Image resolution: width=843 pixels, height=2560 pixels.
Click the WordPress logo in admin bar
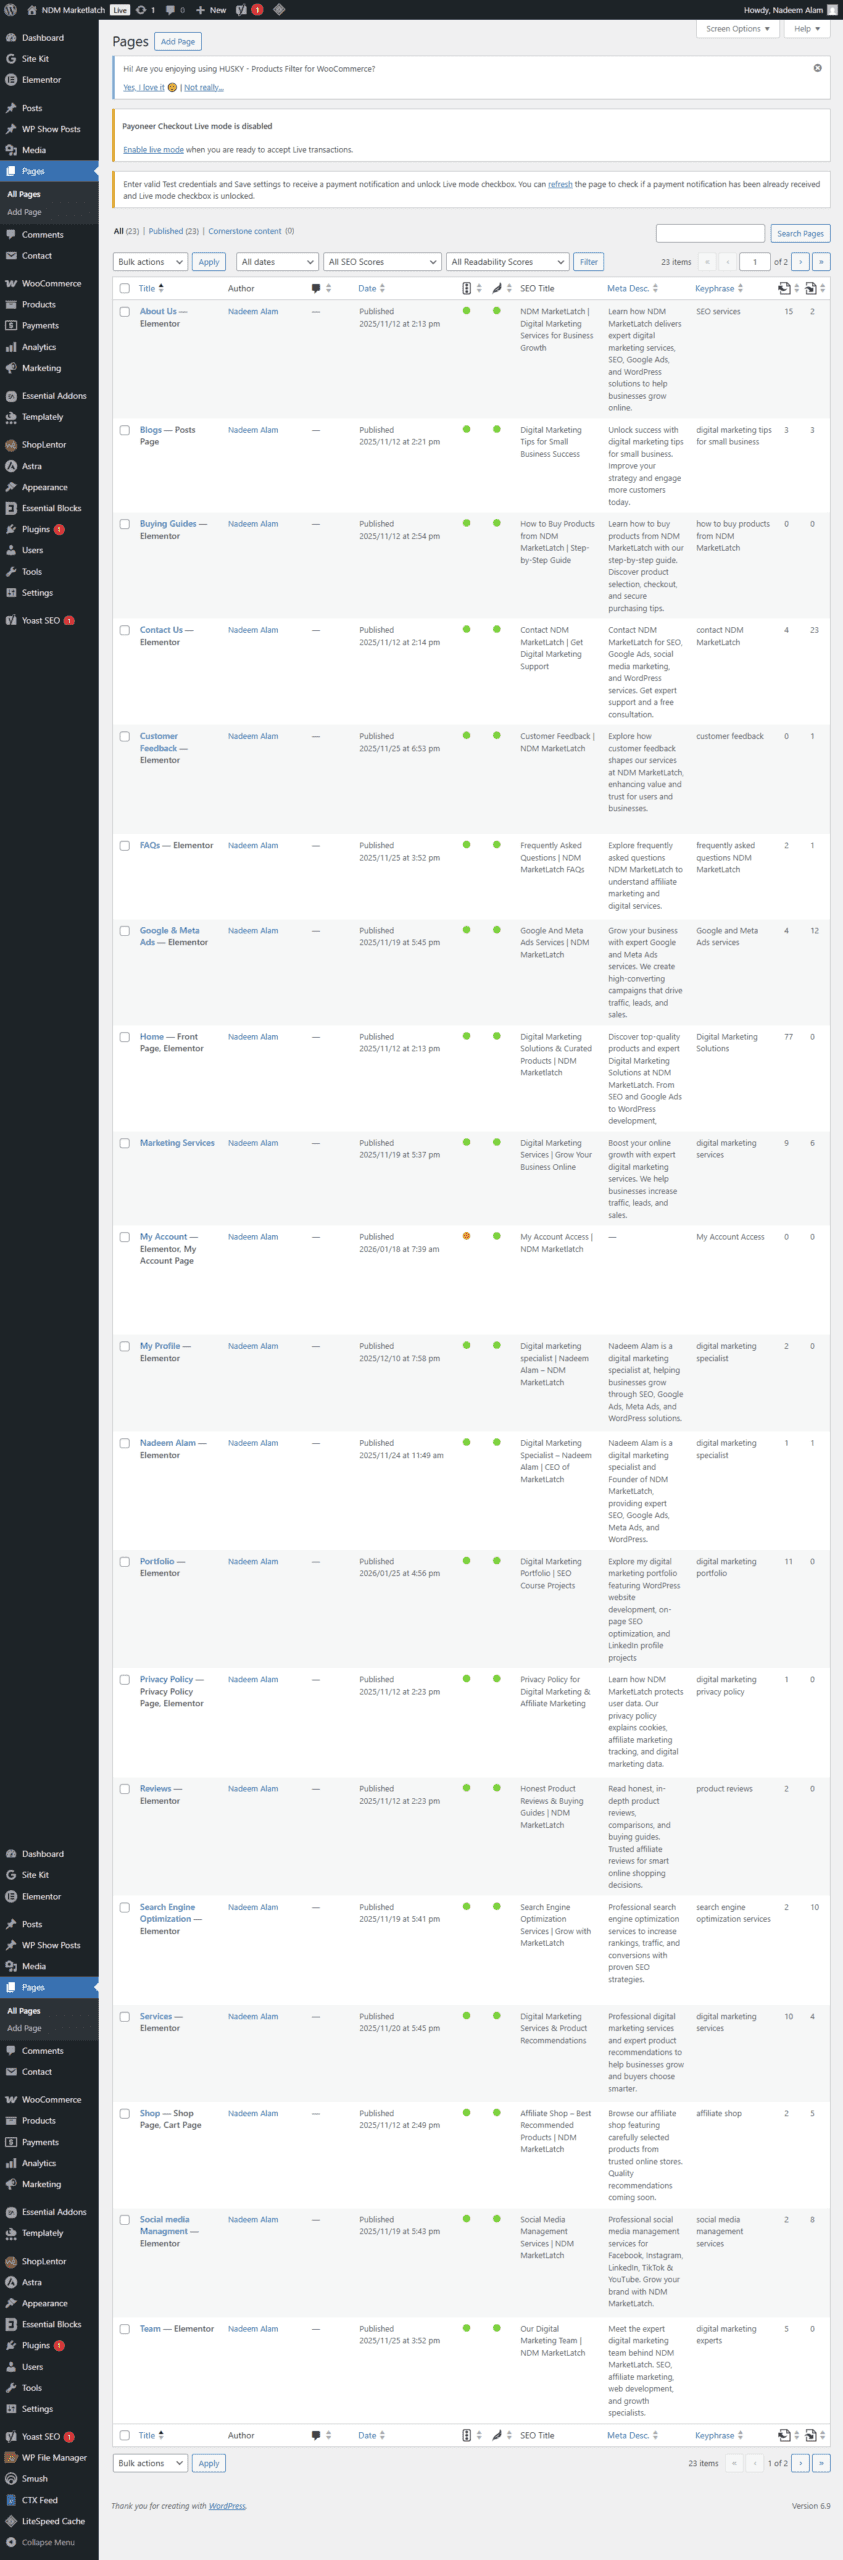(11, 10)
